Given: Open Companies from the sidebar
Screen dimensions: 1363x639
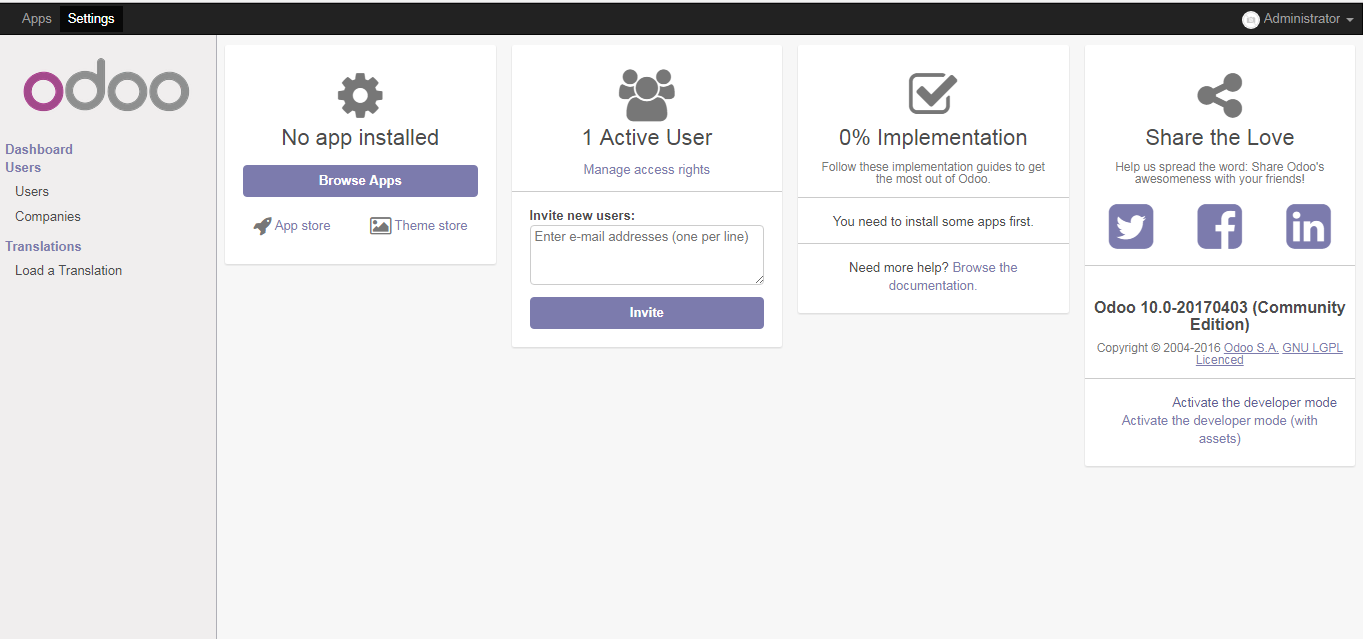Looking at the screenshot, I should coord(47,216).
